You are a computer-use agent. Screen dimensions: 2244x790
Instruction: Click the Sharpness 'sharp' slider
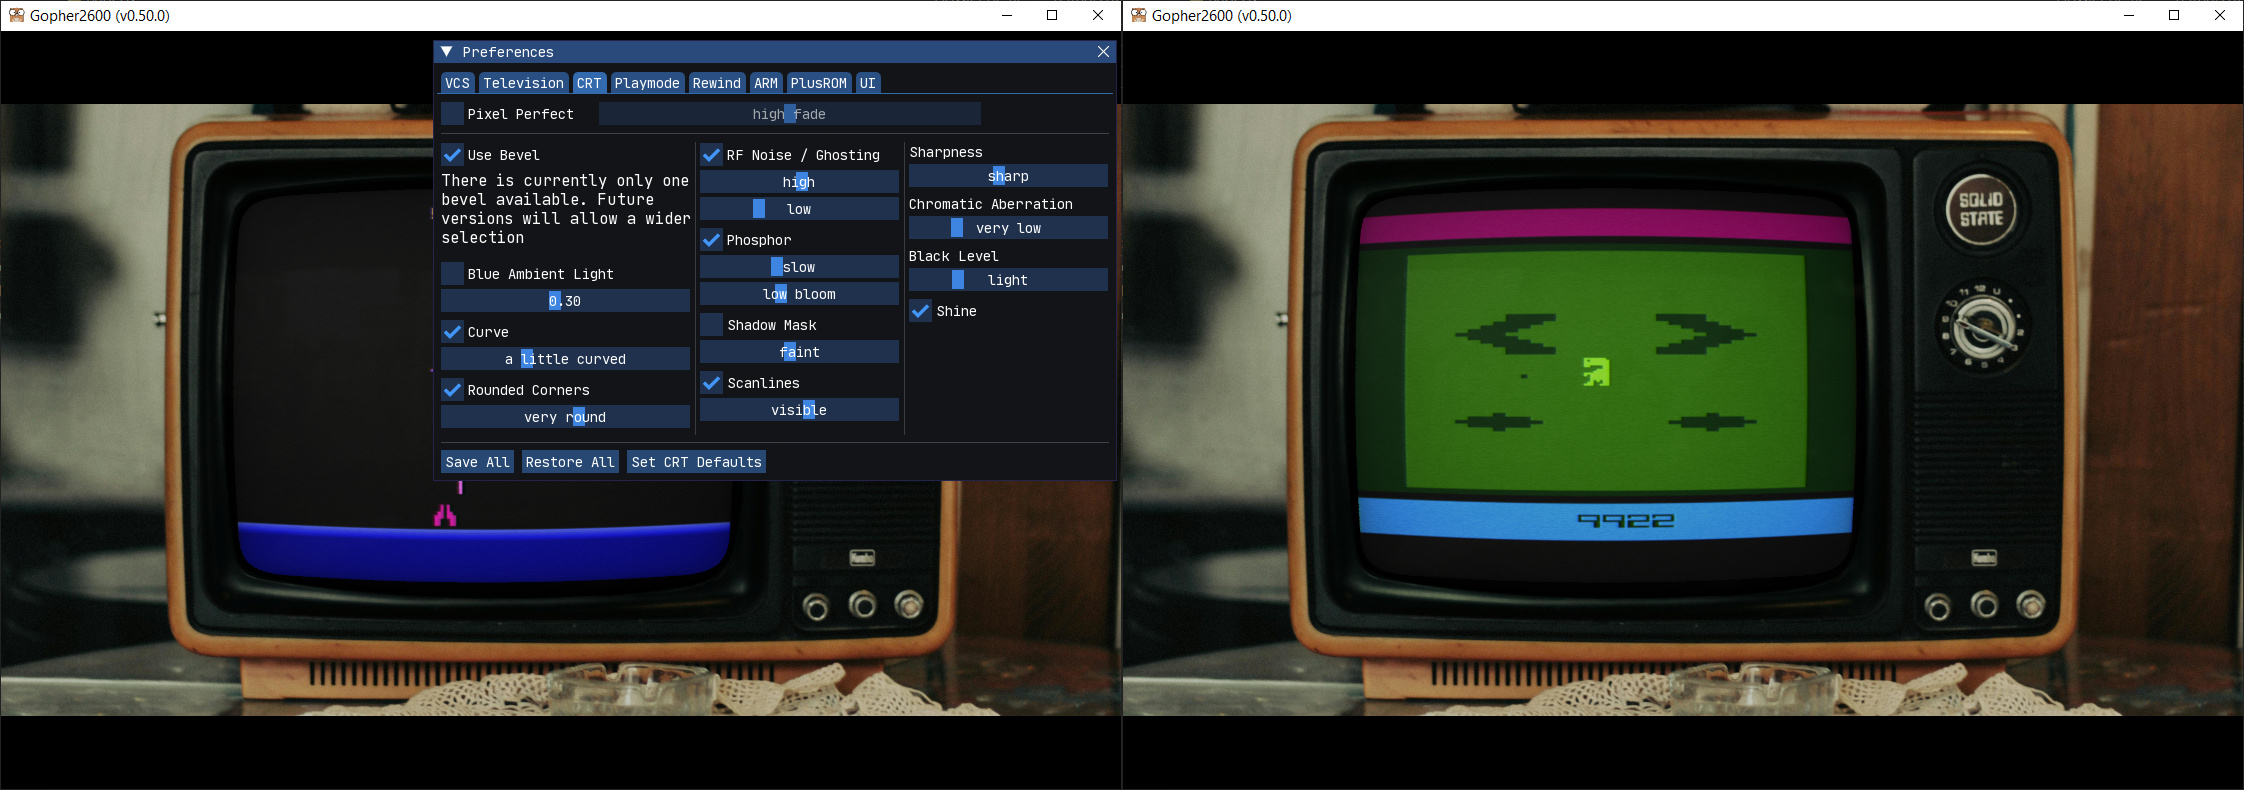(x=1008, y=176)
